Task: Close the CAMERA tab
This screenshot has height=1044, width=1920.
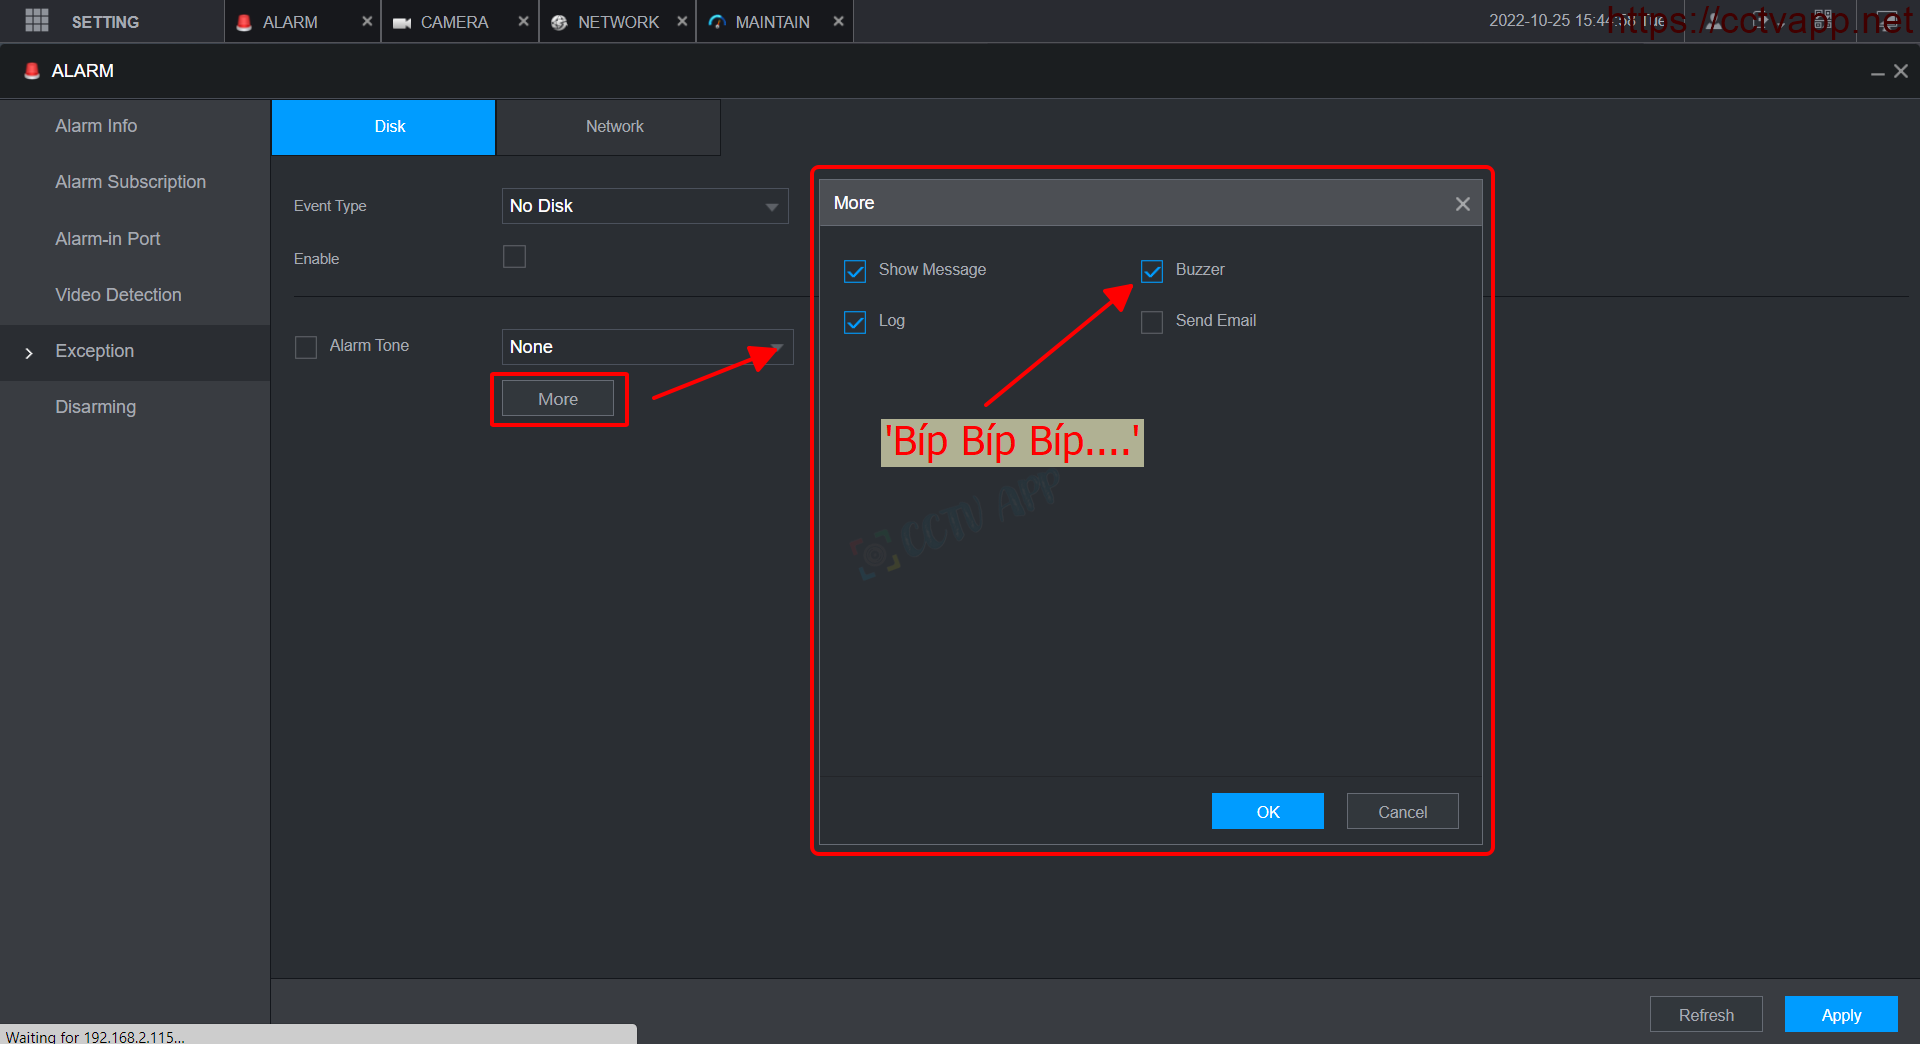Action: click(x=523, y=21)
